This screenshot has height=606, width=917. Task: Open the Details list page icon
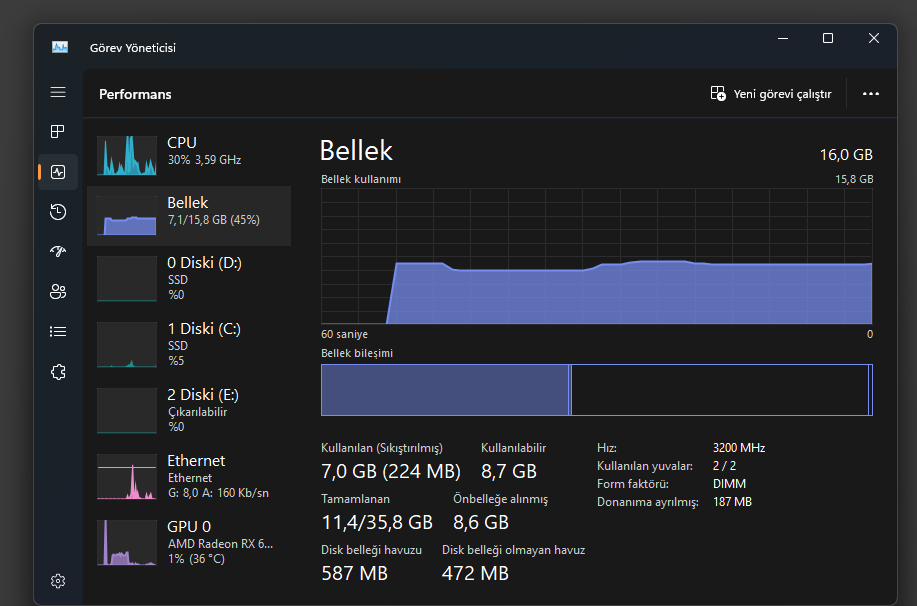(x=58, y=332)
